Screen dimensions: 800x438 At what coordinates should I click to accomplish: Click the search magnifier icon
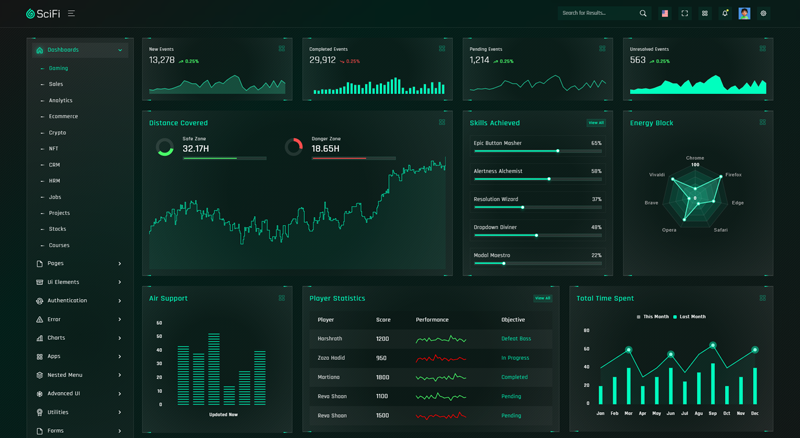(643, 13)
